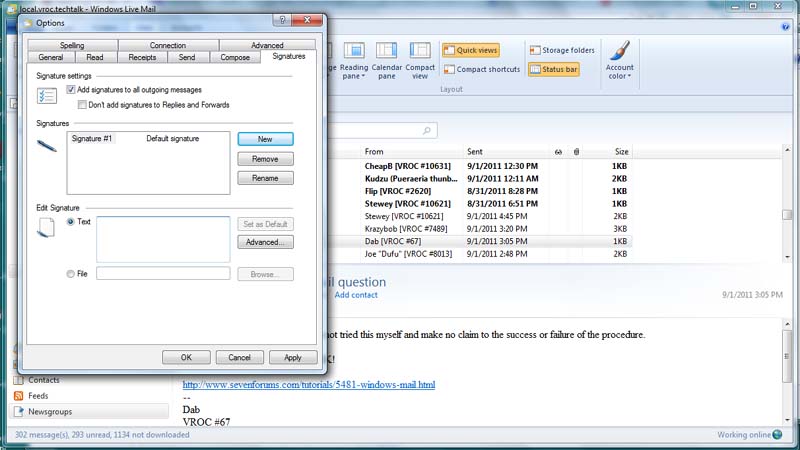Switch to the Read tab
This screenshot has height=450, width=800.
tap(94, 57)
